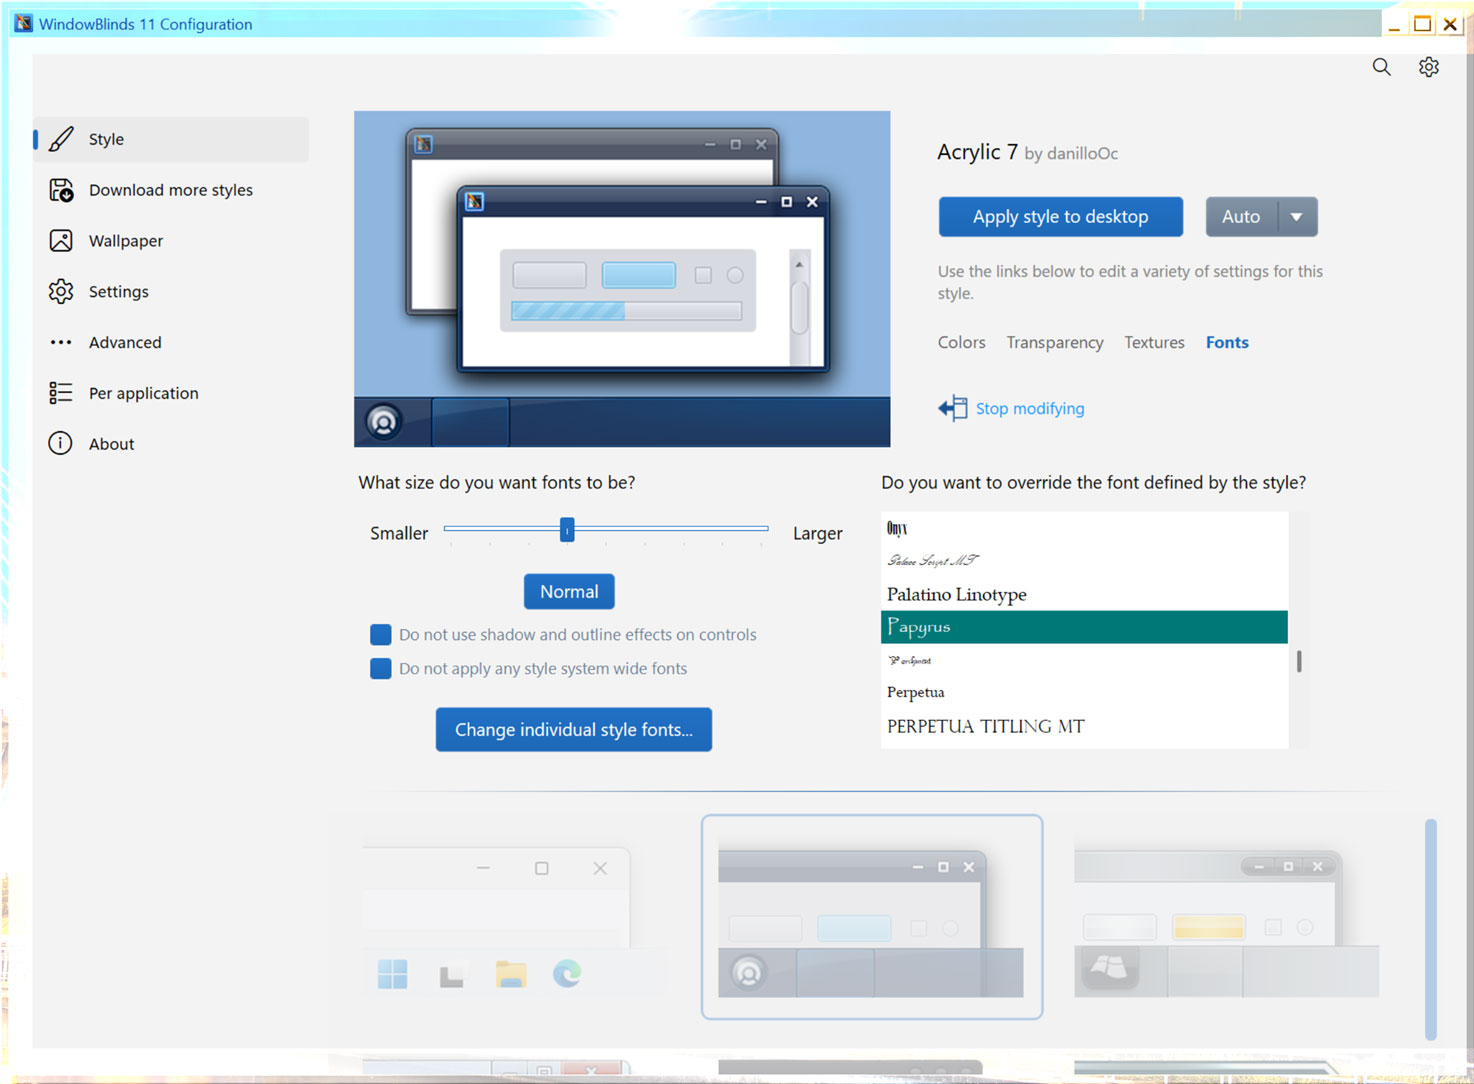Viewport: 1474px width, 1084px height.
Task: Open the Transparency tab
Action: (x=1055, y=342)
